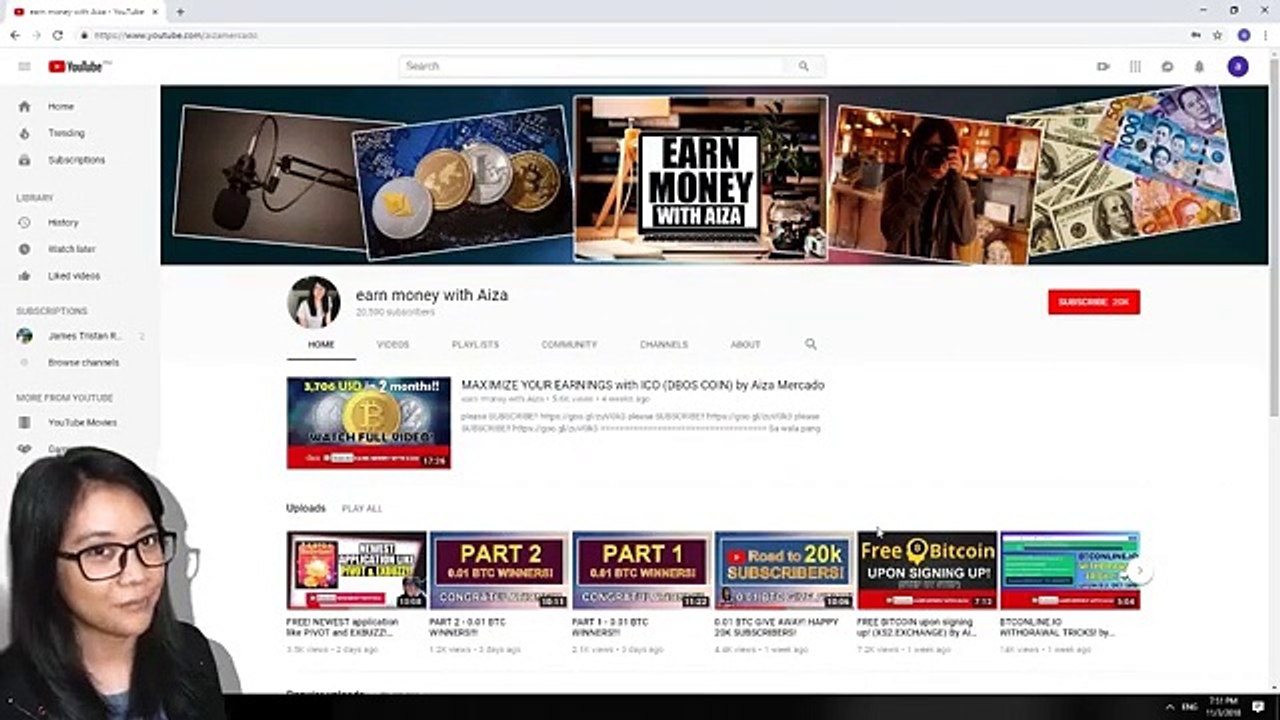The width and height of the screenshot is (1280, 720).
Task: Open the '0.01 BTC GIVE AWAY' video title
Action: point(776,627)
